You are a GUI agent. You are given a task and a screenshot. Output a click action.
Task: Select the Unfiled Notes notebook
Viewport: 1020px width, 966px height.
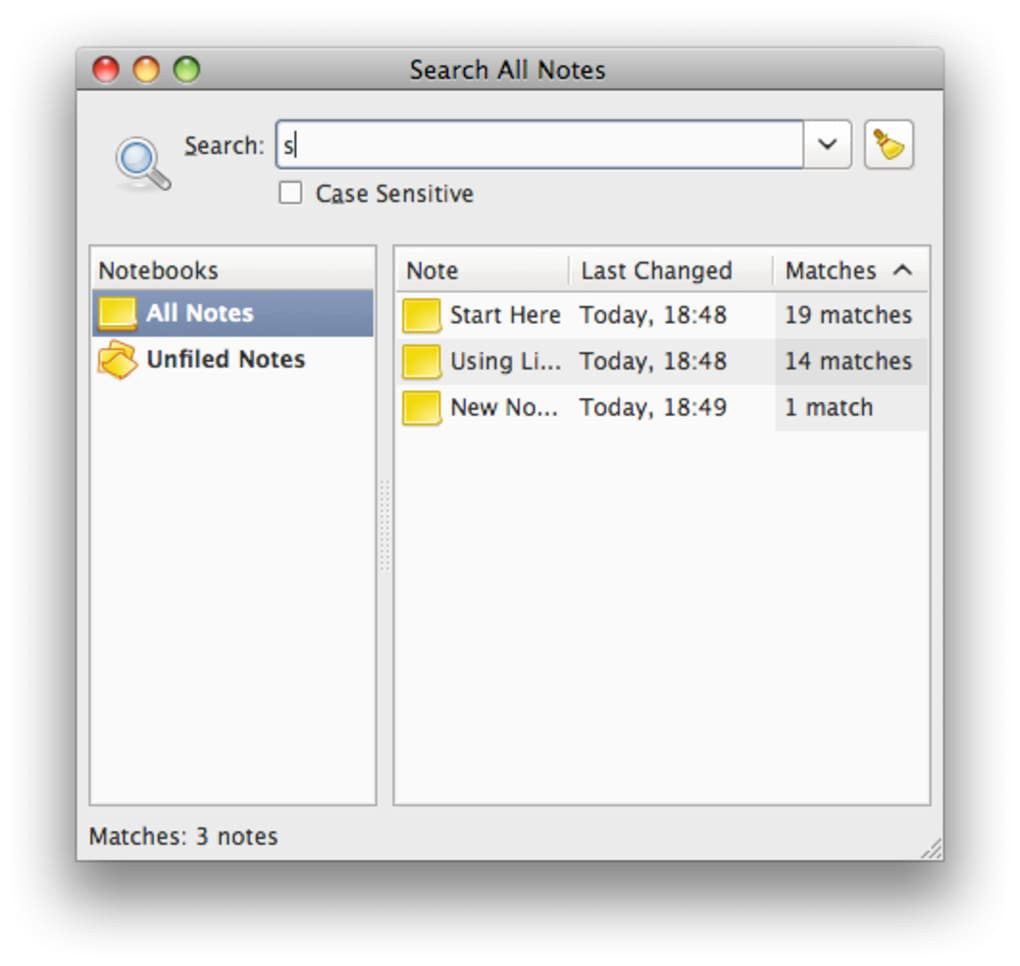[x=233, y=360]
